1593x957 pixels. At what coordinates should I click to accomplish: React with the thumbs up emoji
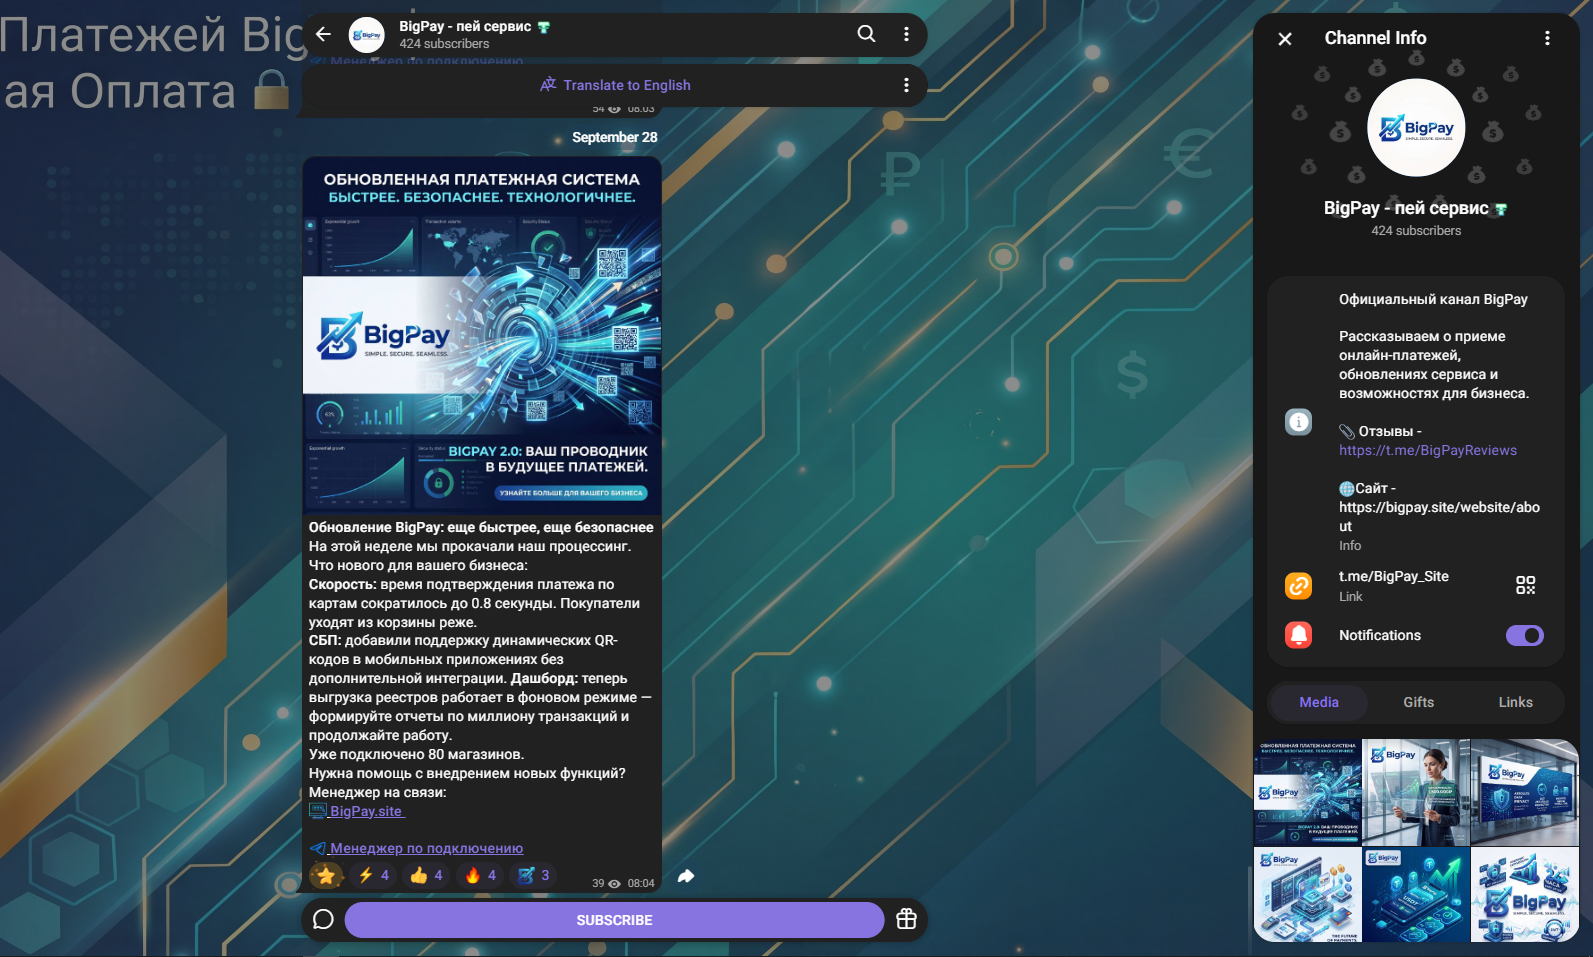[427, 875]
